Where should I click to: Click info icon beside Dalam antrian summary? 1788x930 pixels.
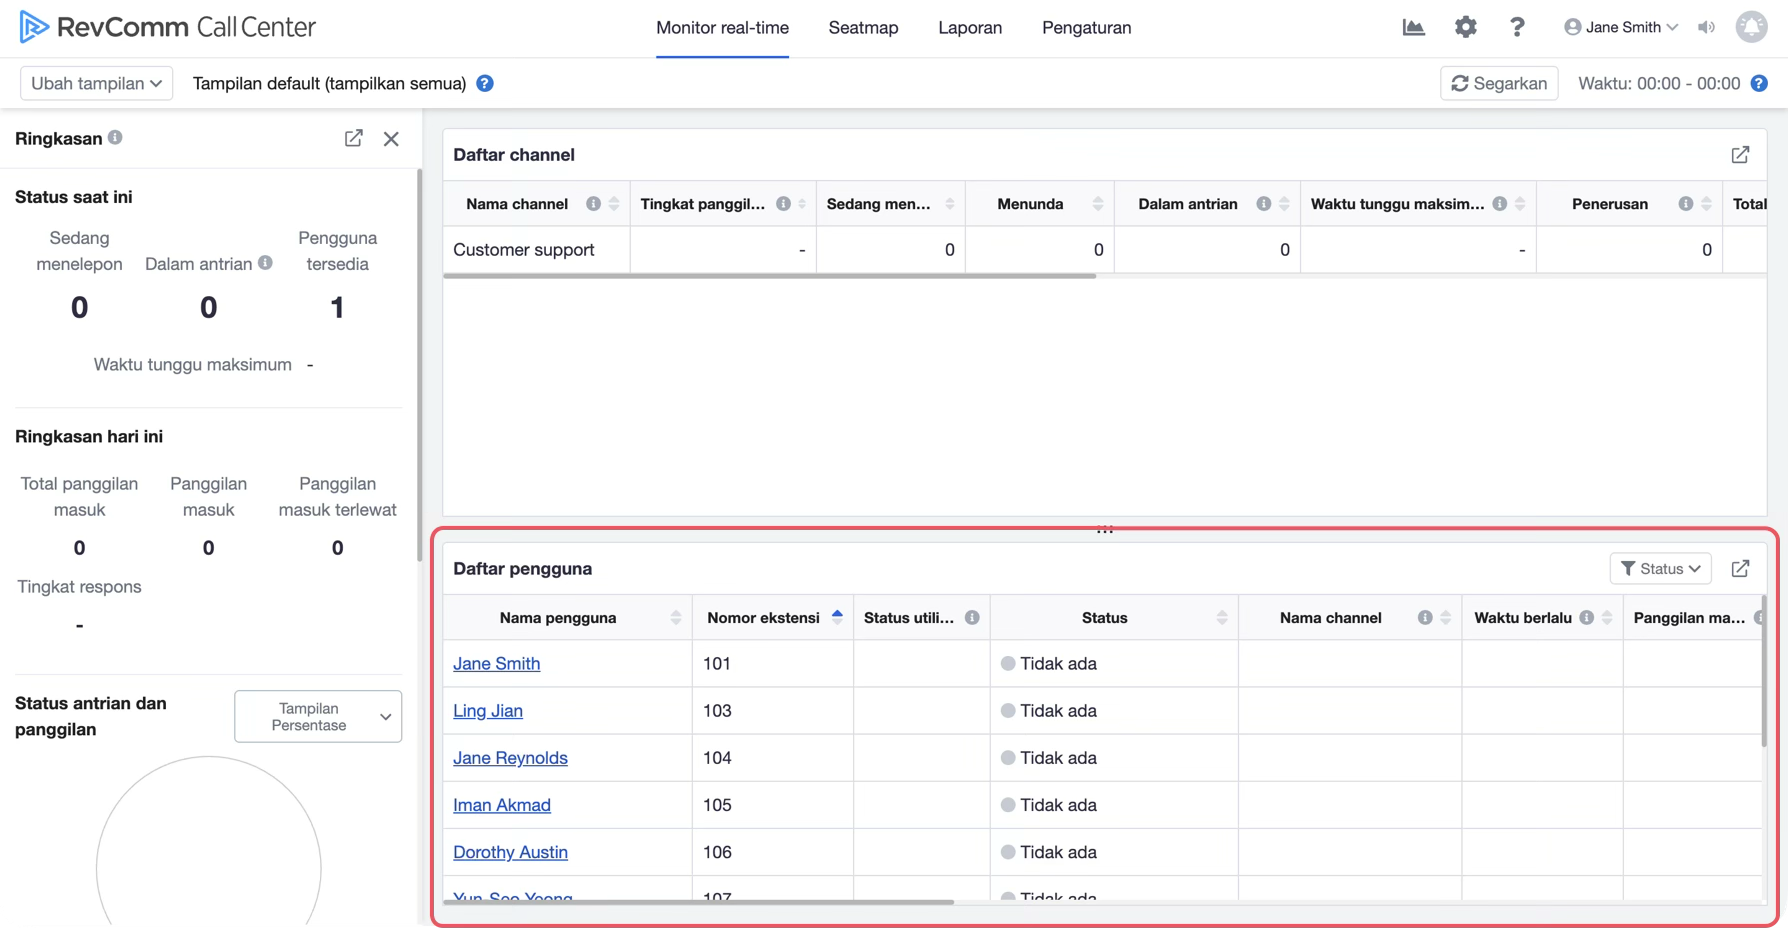[x=265, y=263]
